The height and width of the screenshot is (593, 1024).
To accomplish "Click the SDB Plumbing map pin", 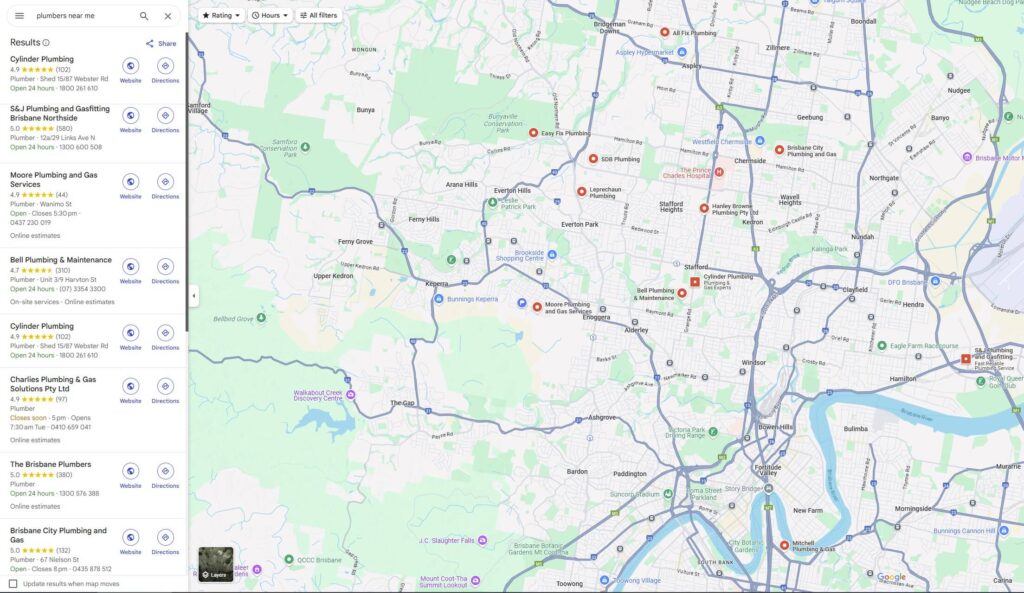I will pyautogui.click(x=593, y=159).
